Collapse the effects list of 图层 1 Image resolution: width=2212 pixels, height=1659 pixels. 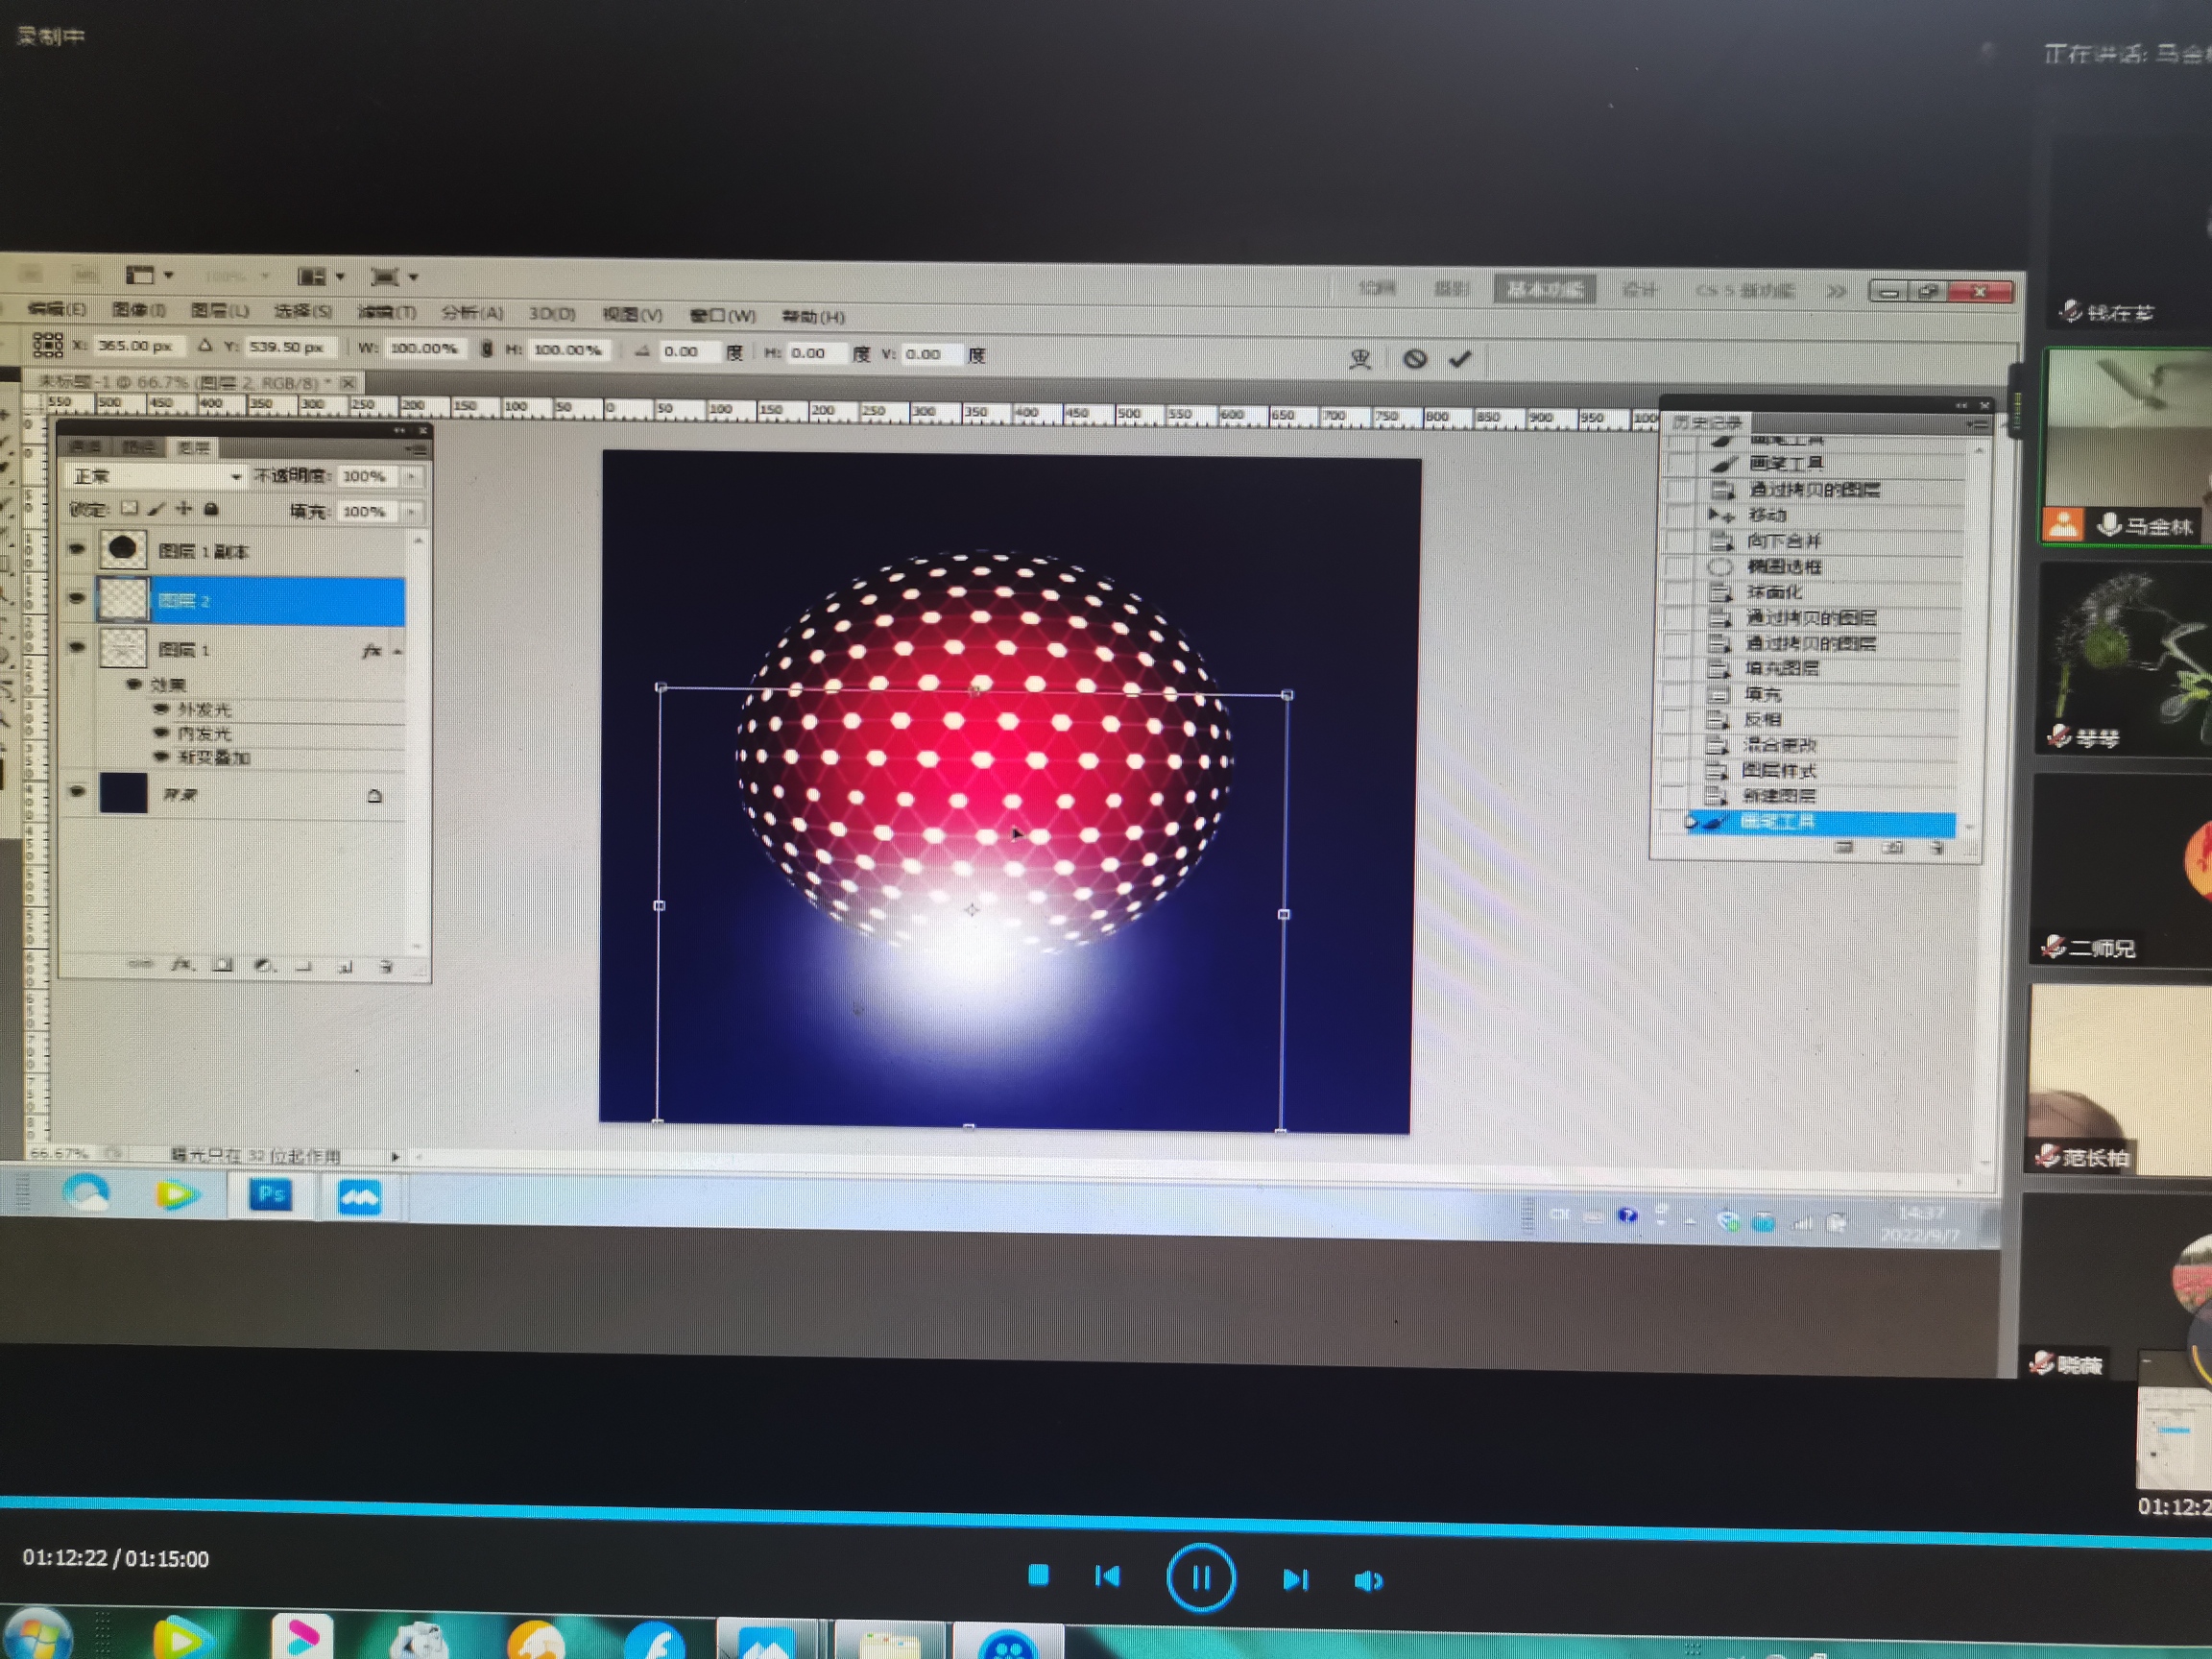coord(397,652)
